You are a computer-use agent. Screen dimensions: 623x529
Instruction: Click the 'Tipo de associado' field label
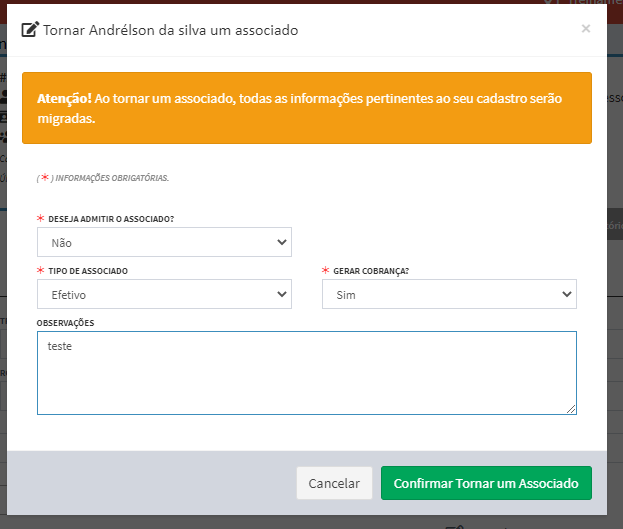[88, 271]
